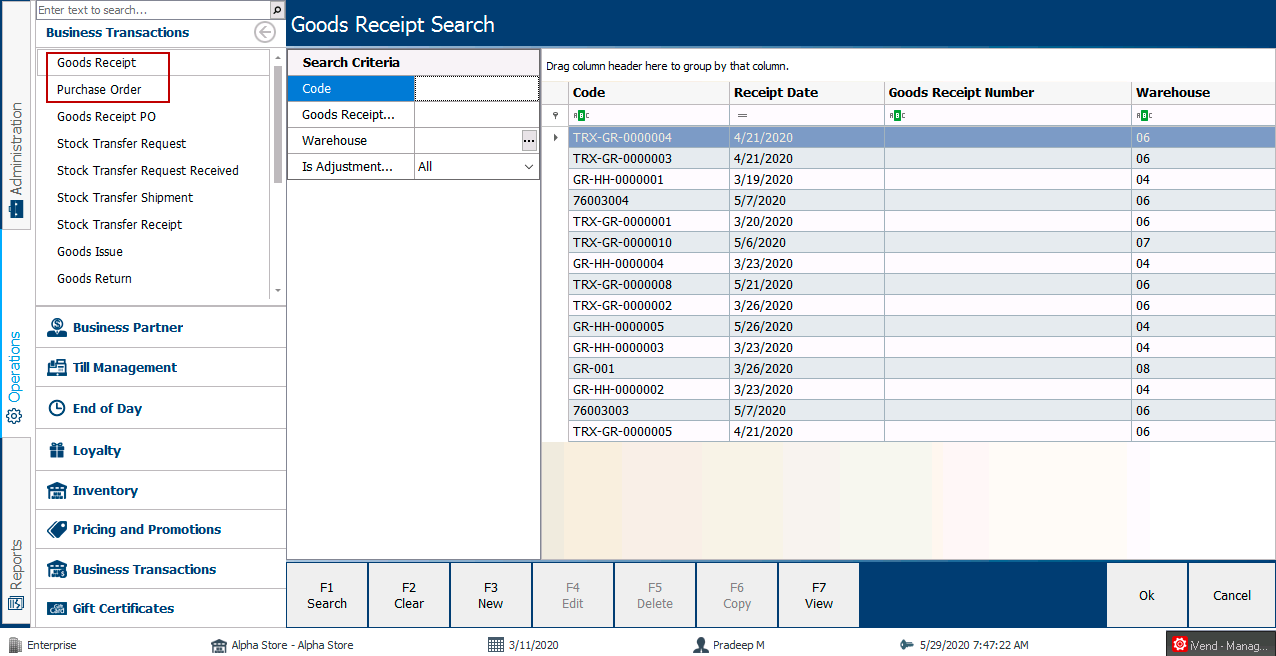The width and height of the screenshot is (1276, 656).
Task: Open Business Partner section icon
Action: point(57,327)
